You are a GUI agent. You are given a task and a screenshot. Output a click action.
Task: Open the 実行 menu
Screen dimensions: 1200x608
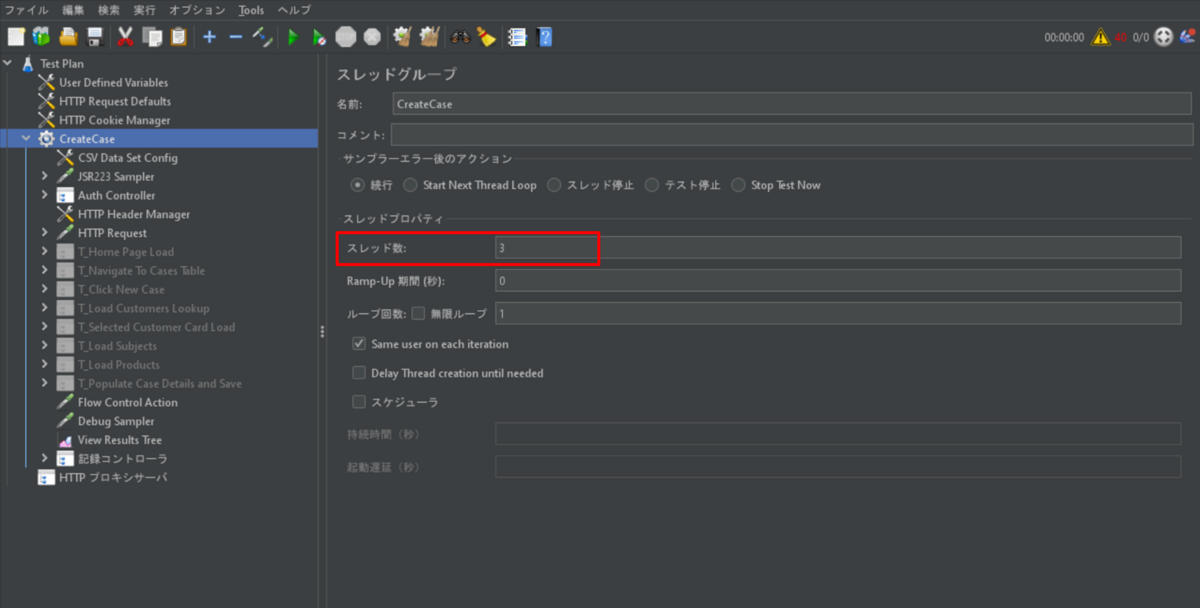coord(145,10)
